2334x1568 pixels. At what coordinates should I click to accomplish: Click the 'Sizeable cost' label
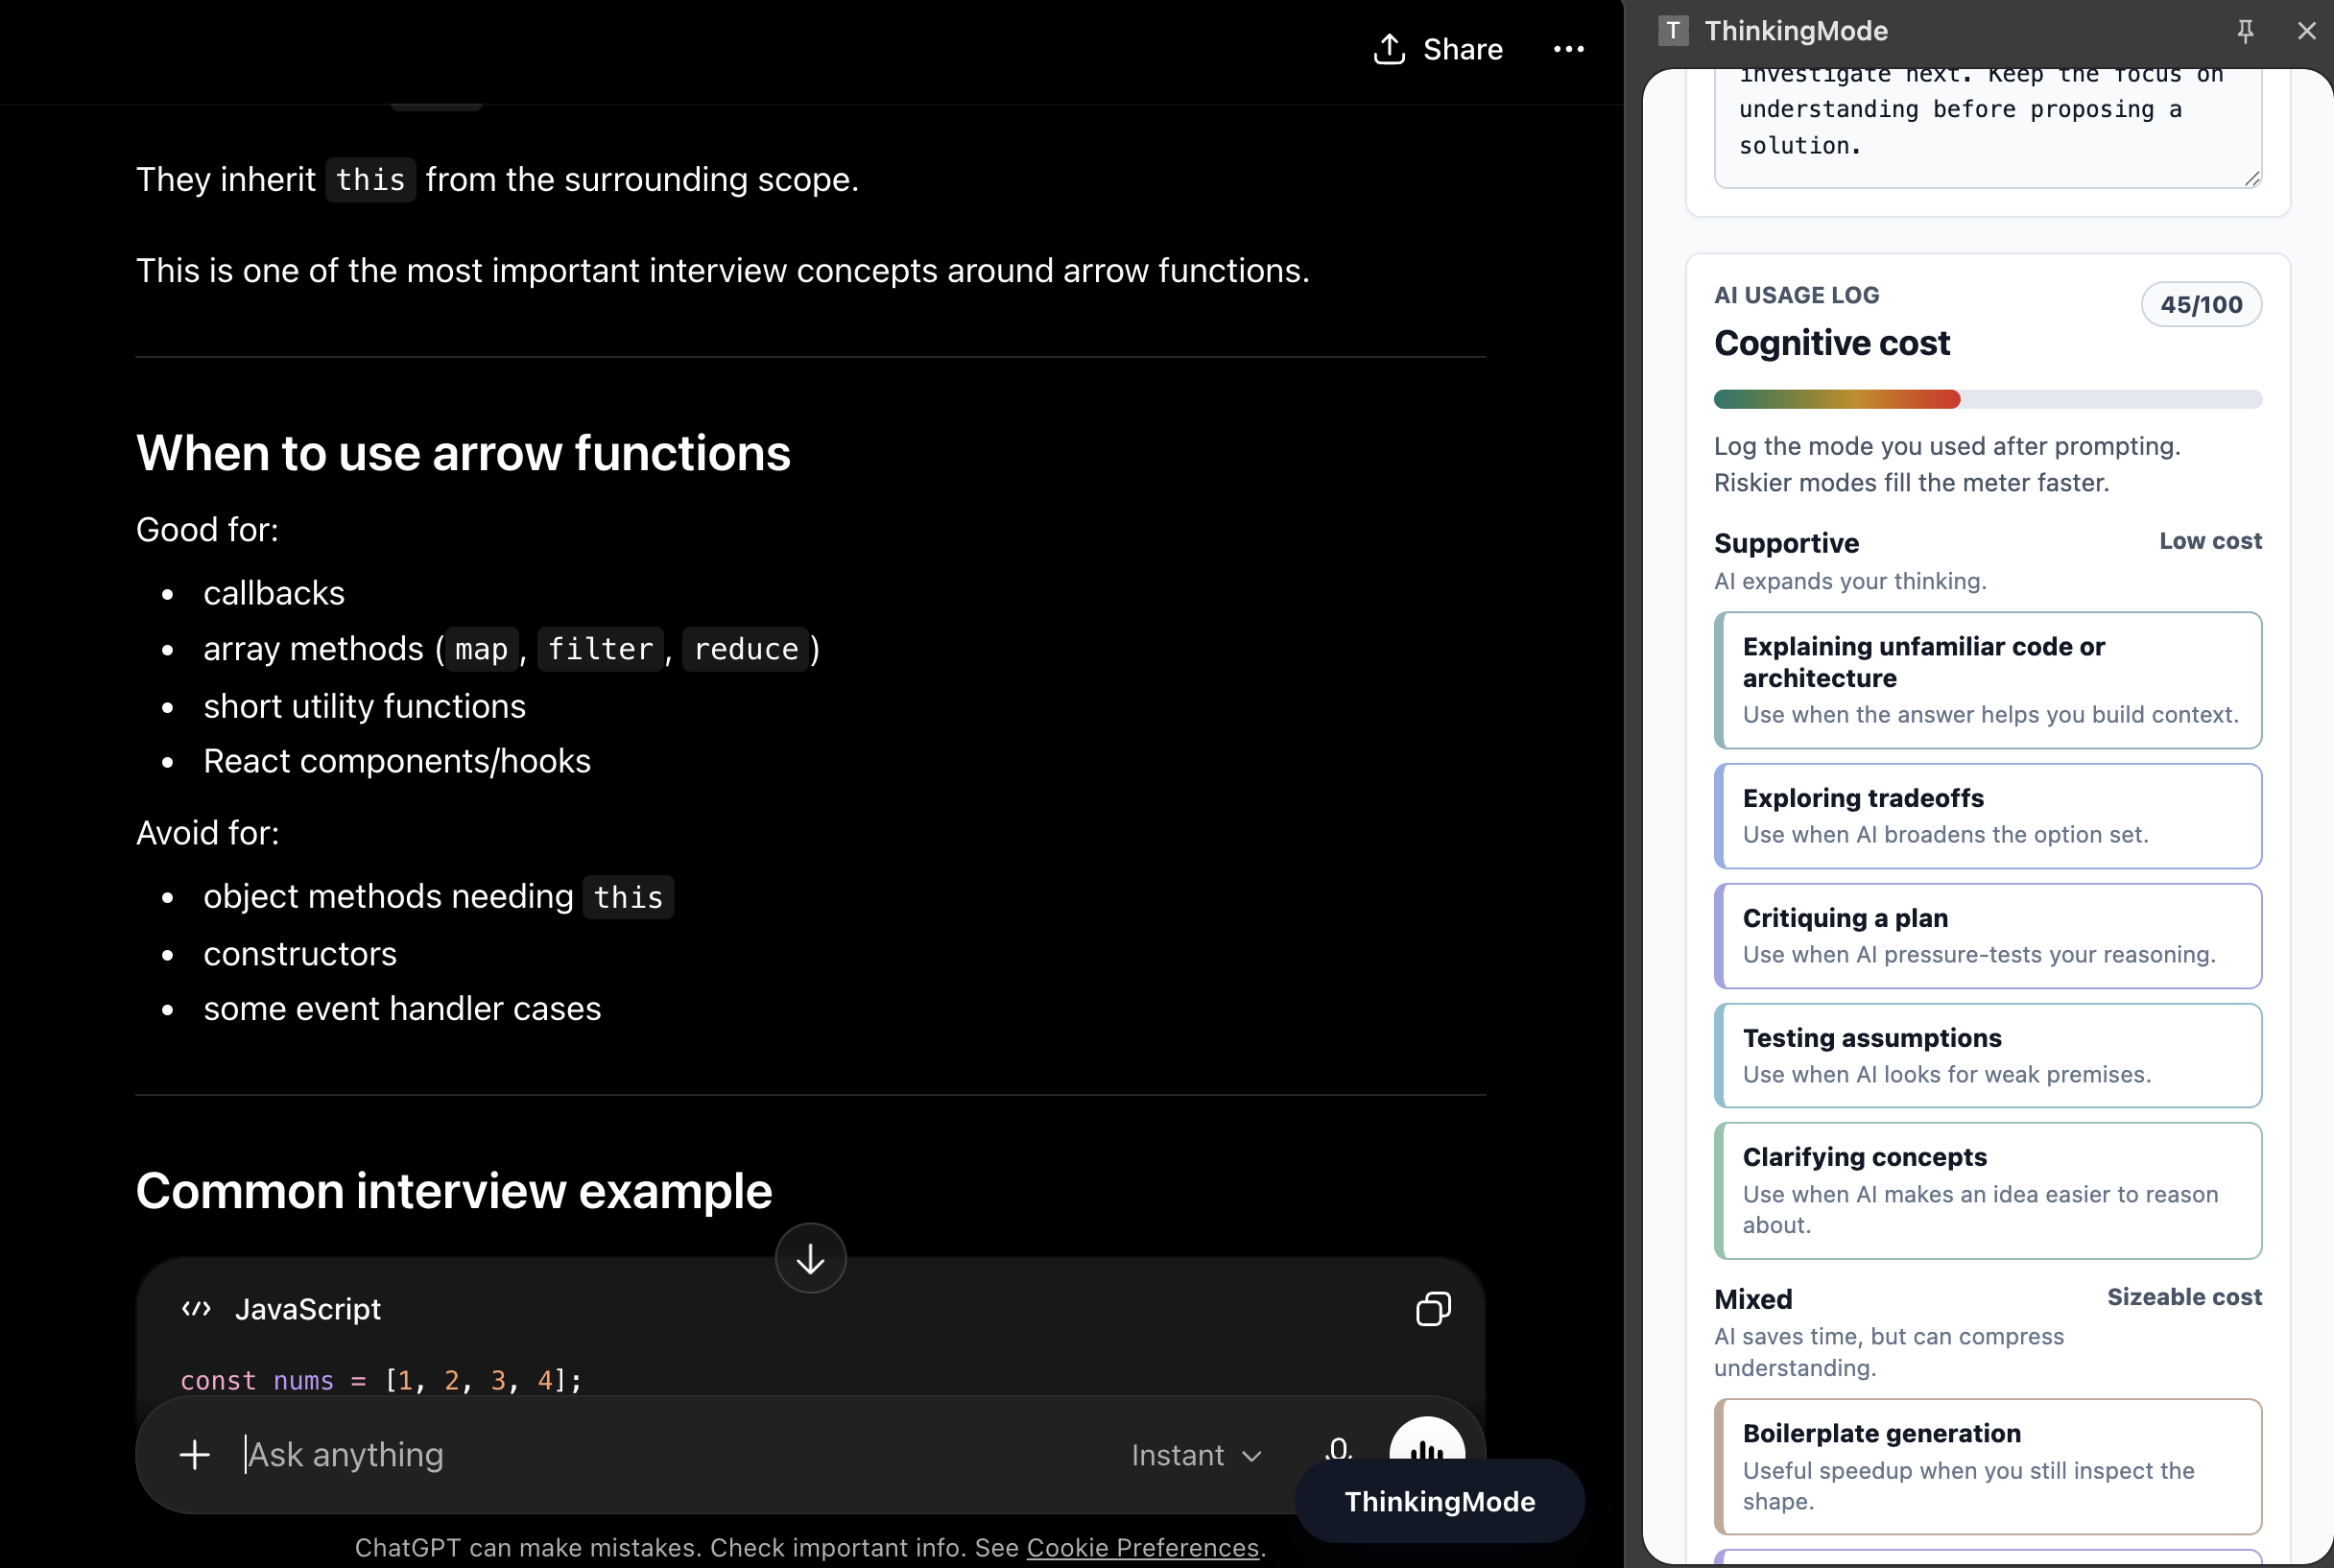pos(2184,1297)
